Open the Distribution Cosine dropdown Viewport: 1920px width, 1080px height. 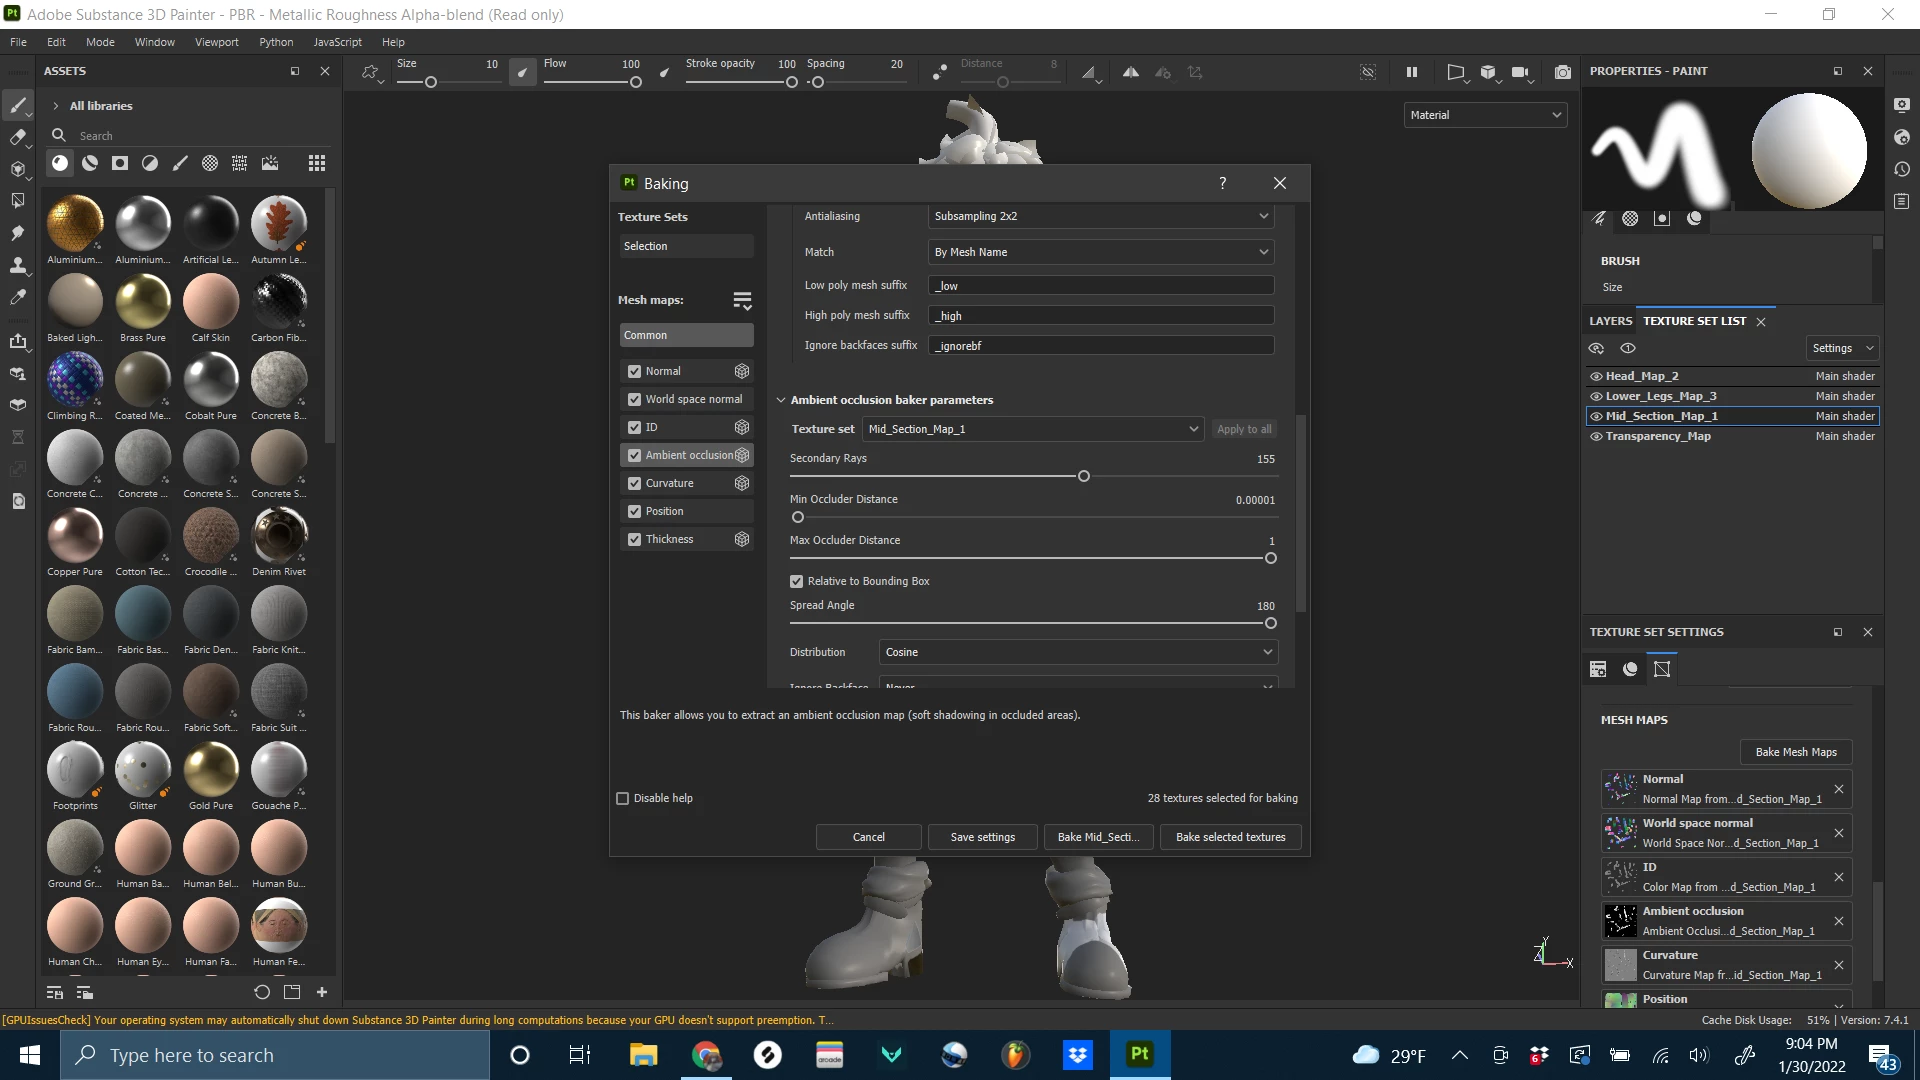point(1078,652)
